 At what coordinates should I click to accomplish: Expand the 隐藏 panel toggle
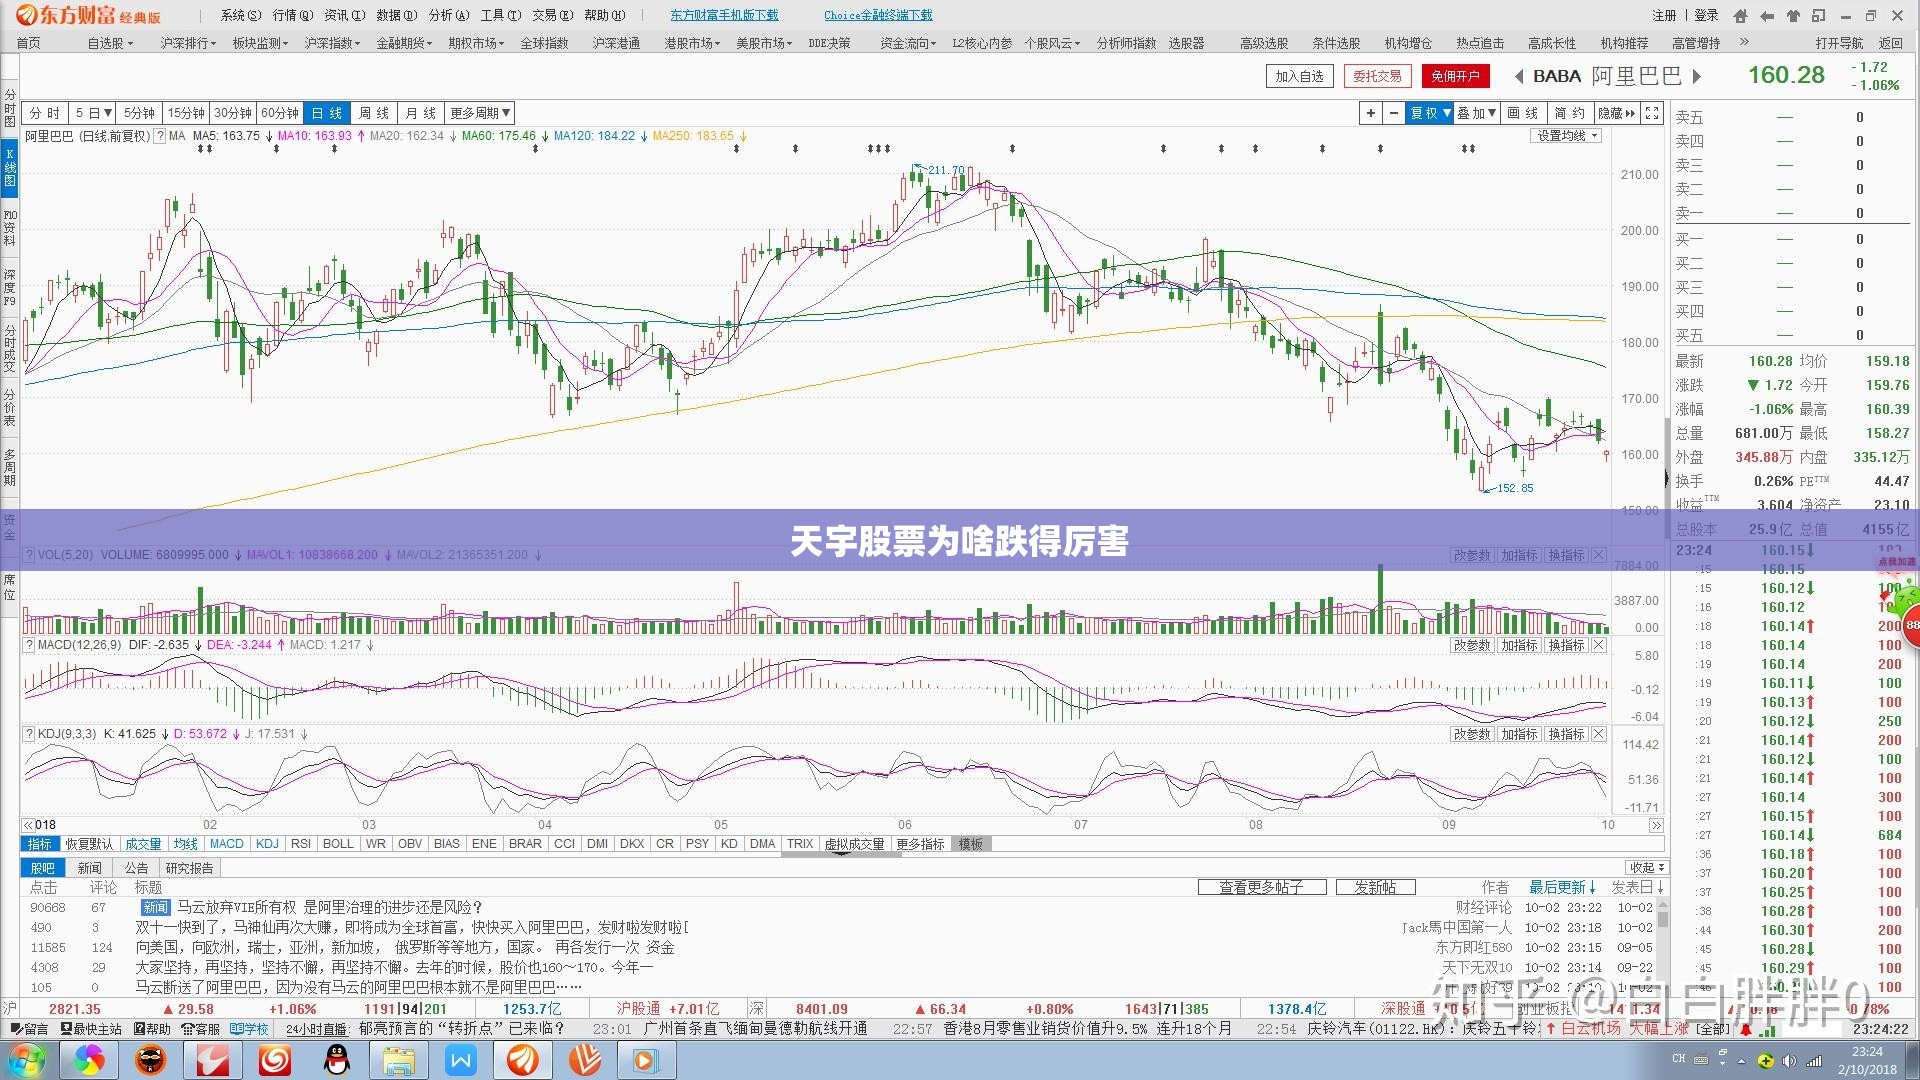point(1617,113)
